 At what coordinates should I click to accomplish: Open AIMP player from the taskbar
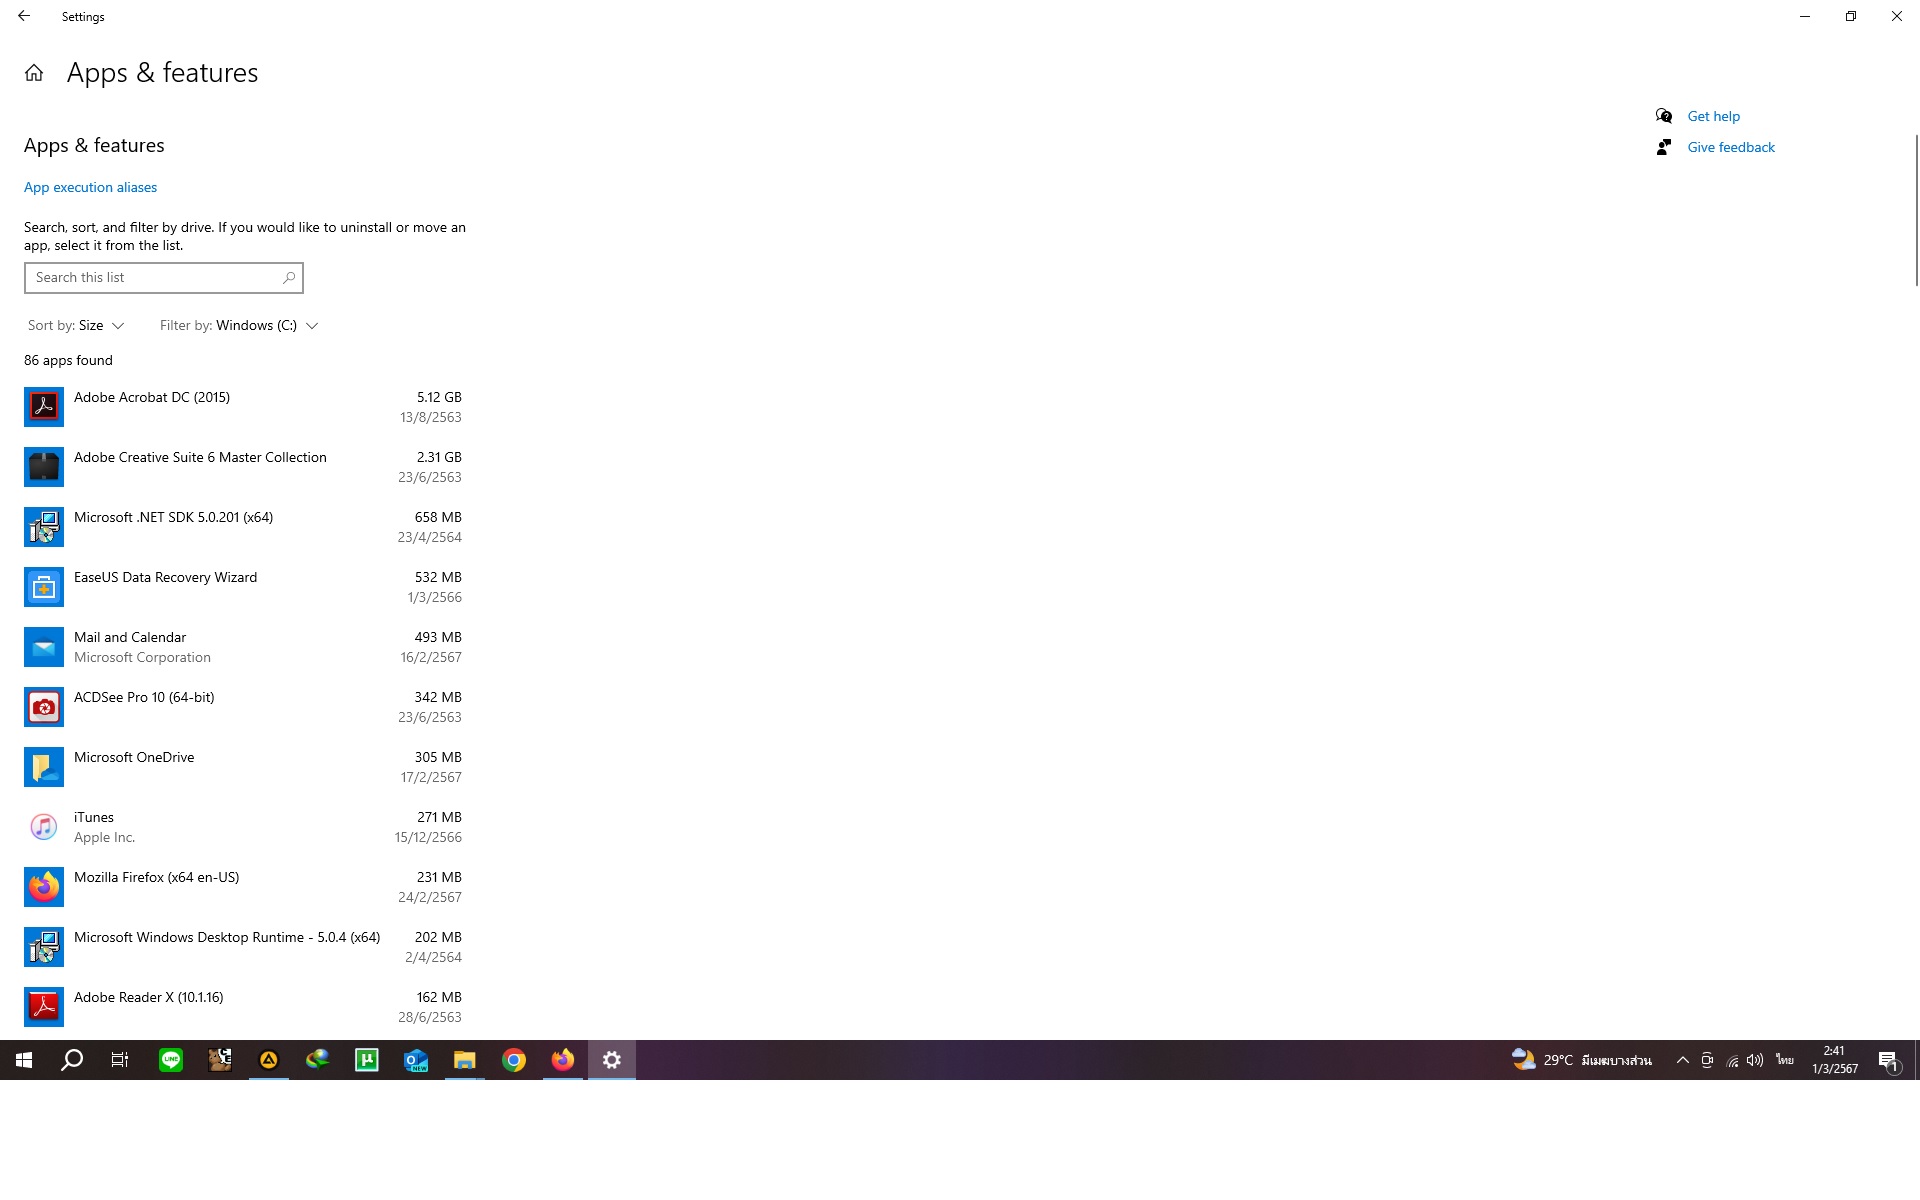pyautogui.click(x=269, y=1060)
